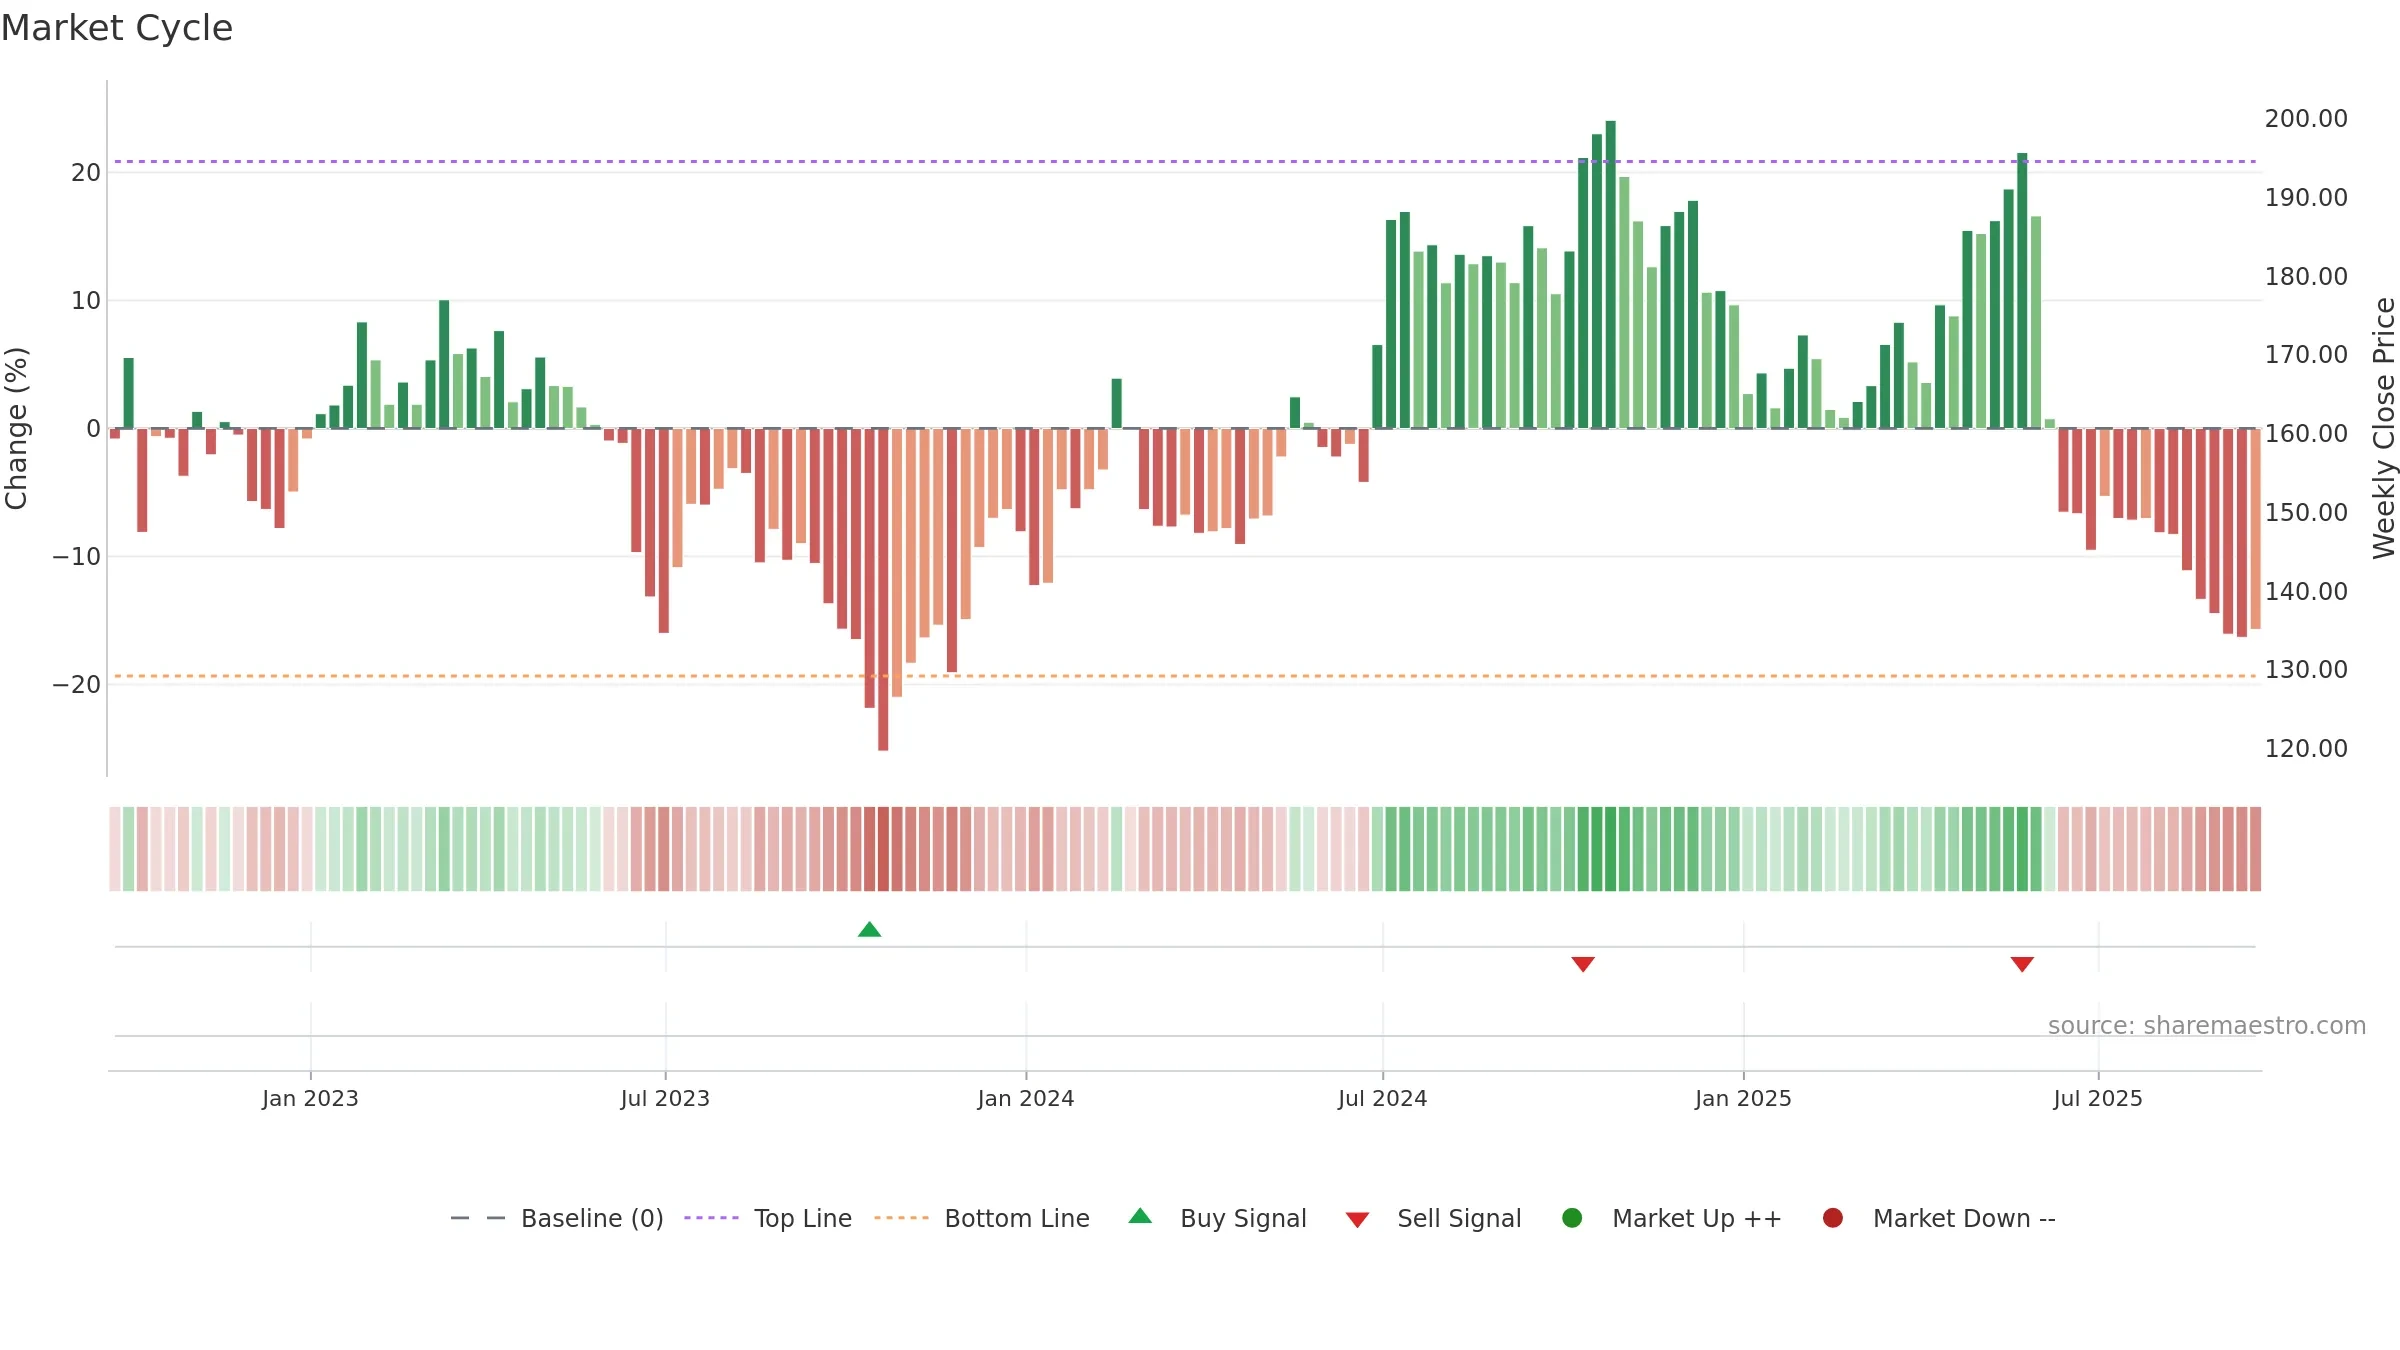Click the 170.00 price axis label
Screen dimensions: 2400x1350
[2306, 354]
